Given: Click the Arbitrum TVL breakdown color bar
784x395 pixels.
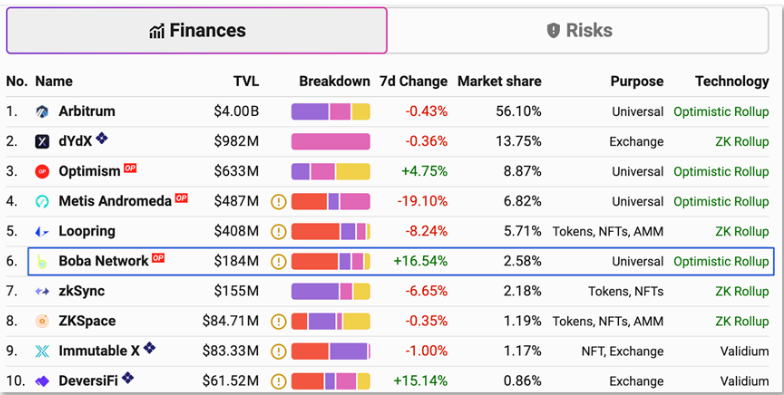Looking at the screenshot, I should (x=330, y=112).
